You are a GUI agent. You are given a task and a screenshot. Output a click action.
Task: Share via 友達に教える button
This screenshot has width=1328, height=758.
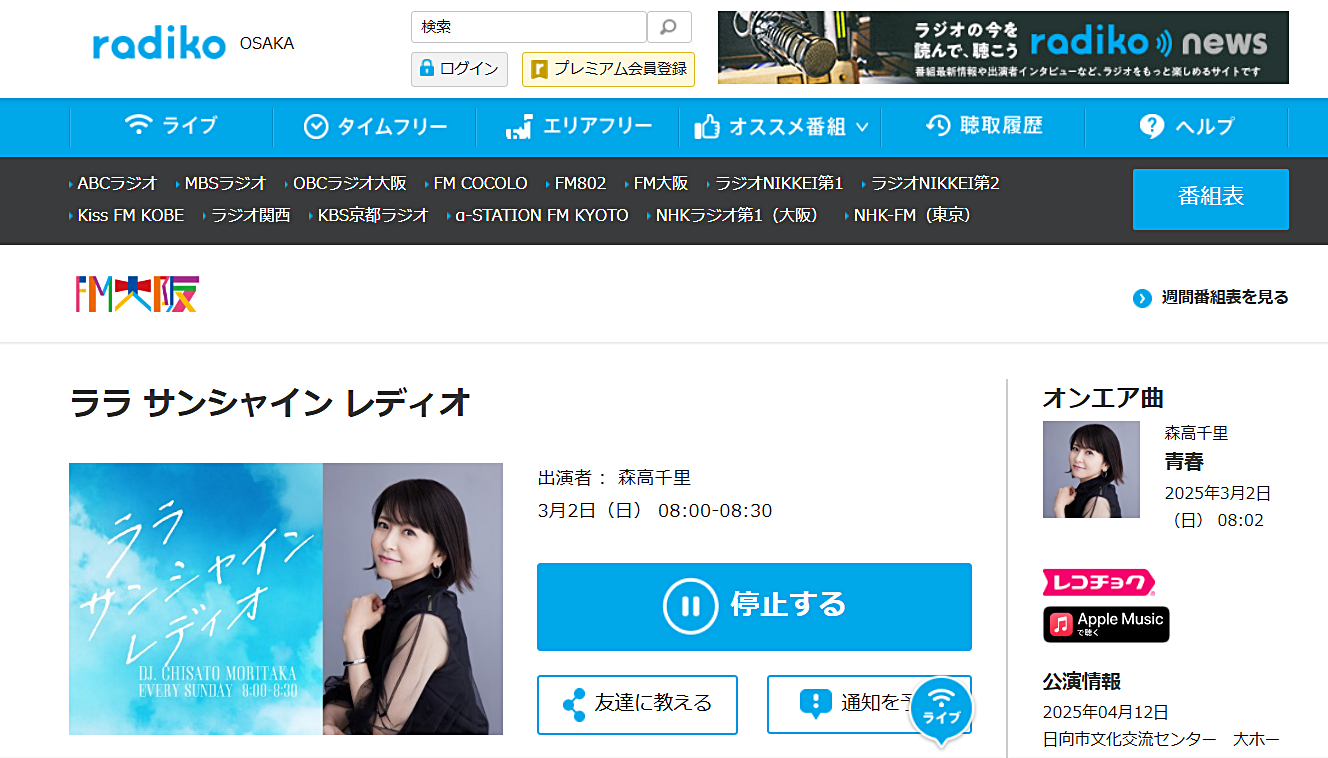point(637,704)
